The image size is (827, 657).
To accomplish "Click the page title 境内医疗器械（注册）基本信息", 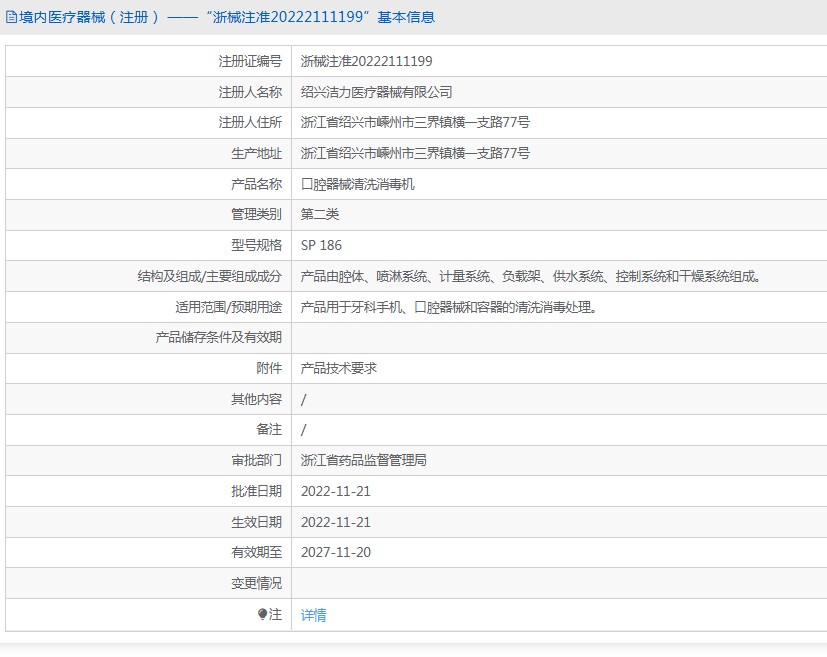I will pos(227,17).
